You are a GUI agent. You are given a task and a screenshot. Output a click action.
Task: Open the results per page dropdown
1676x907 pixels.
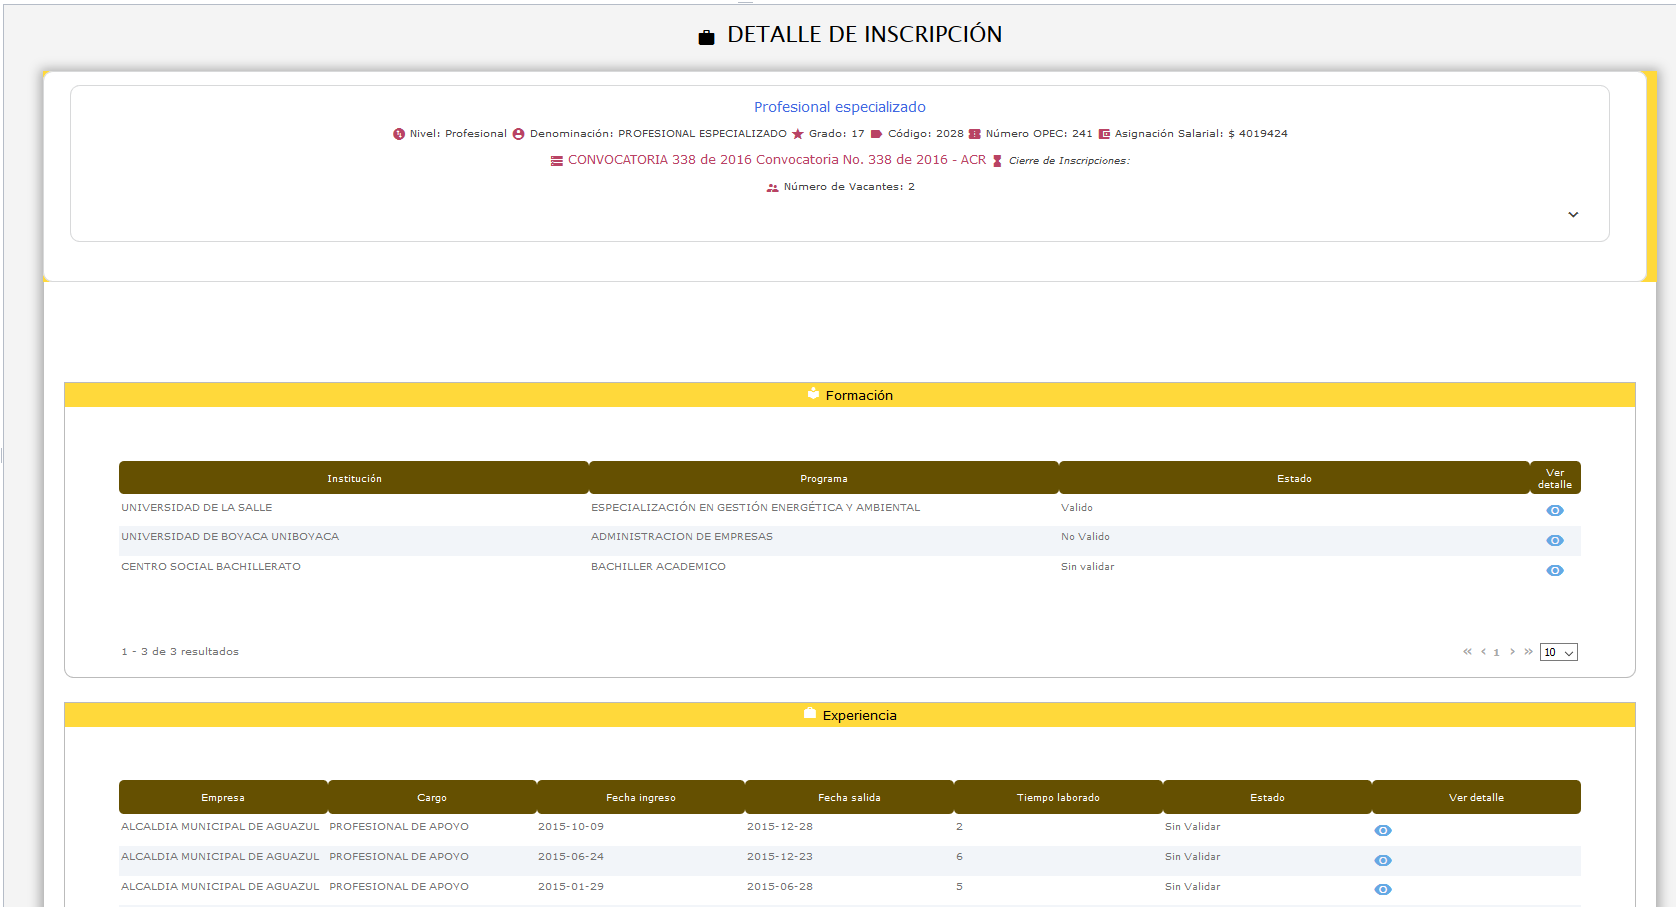tap(1558, 652)
